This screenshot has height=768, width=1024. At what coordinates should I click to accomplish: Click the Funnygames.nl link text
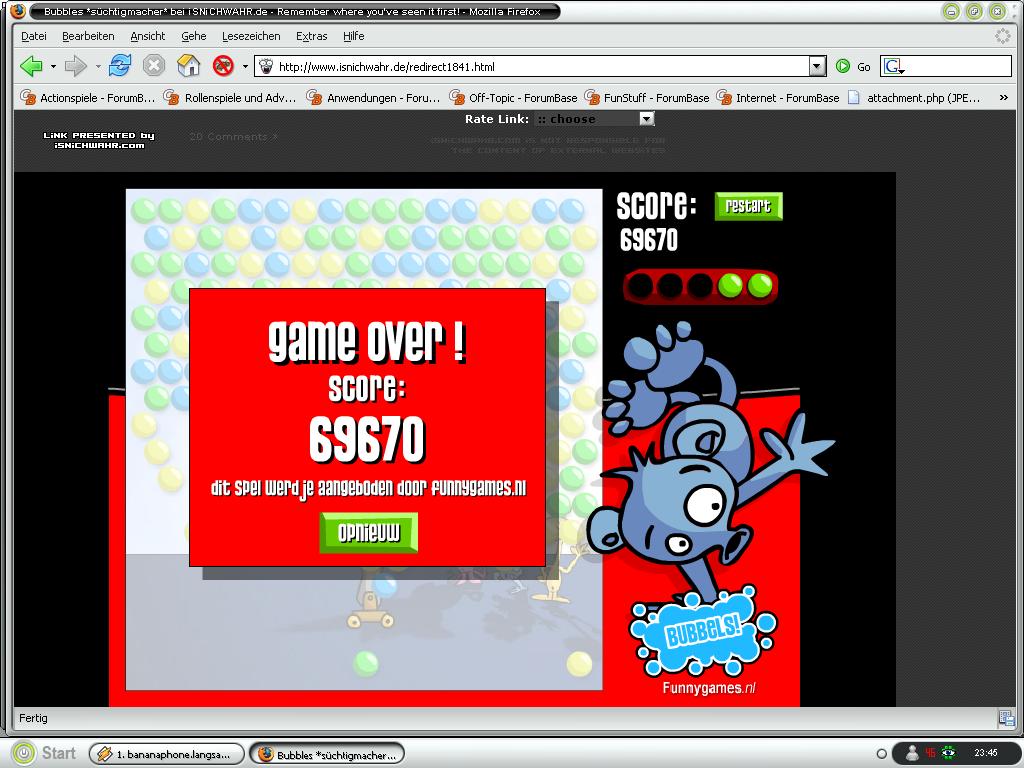(x=709, y=688)
